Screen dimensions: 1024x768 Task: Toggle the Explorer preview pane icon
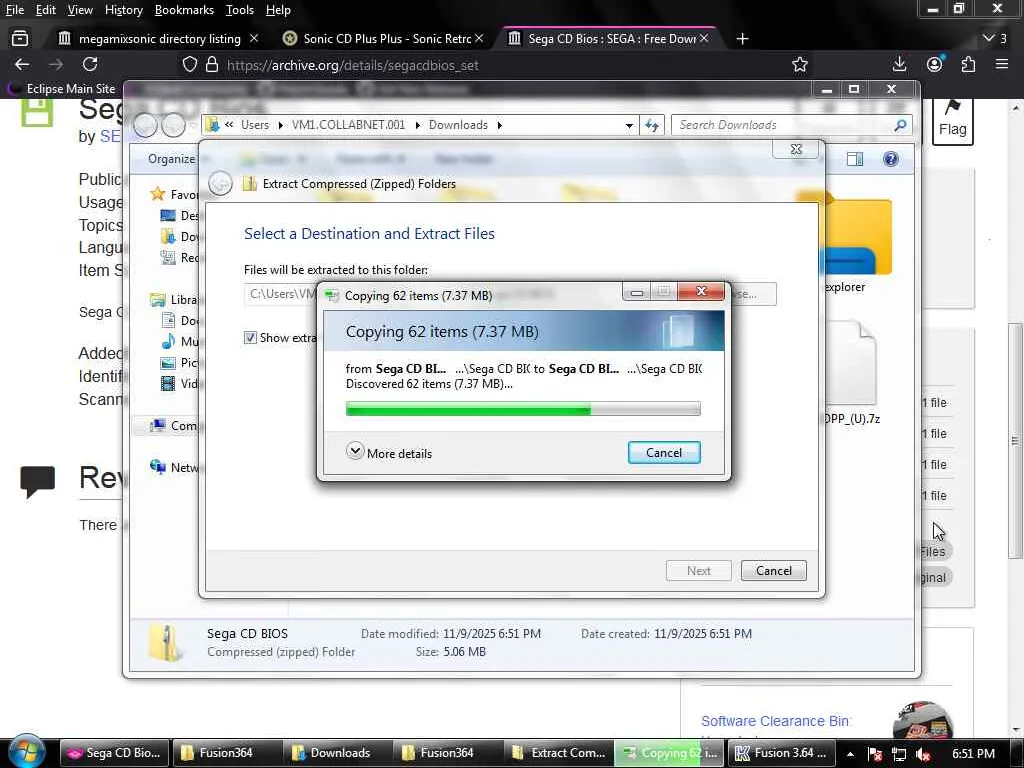coord(854,159)
